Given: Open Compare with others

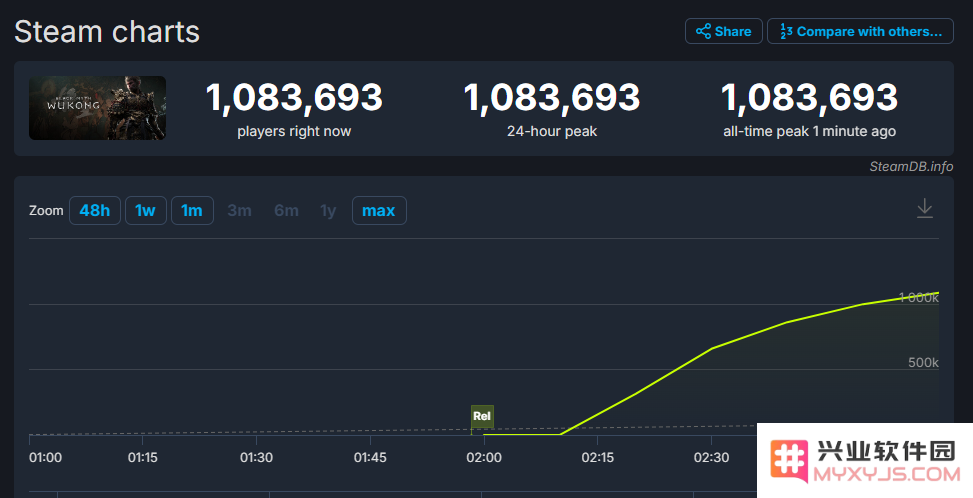Looking at the screenshot, I should coord(860,31).
